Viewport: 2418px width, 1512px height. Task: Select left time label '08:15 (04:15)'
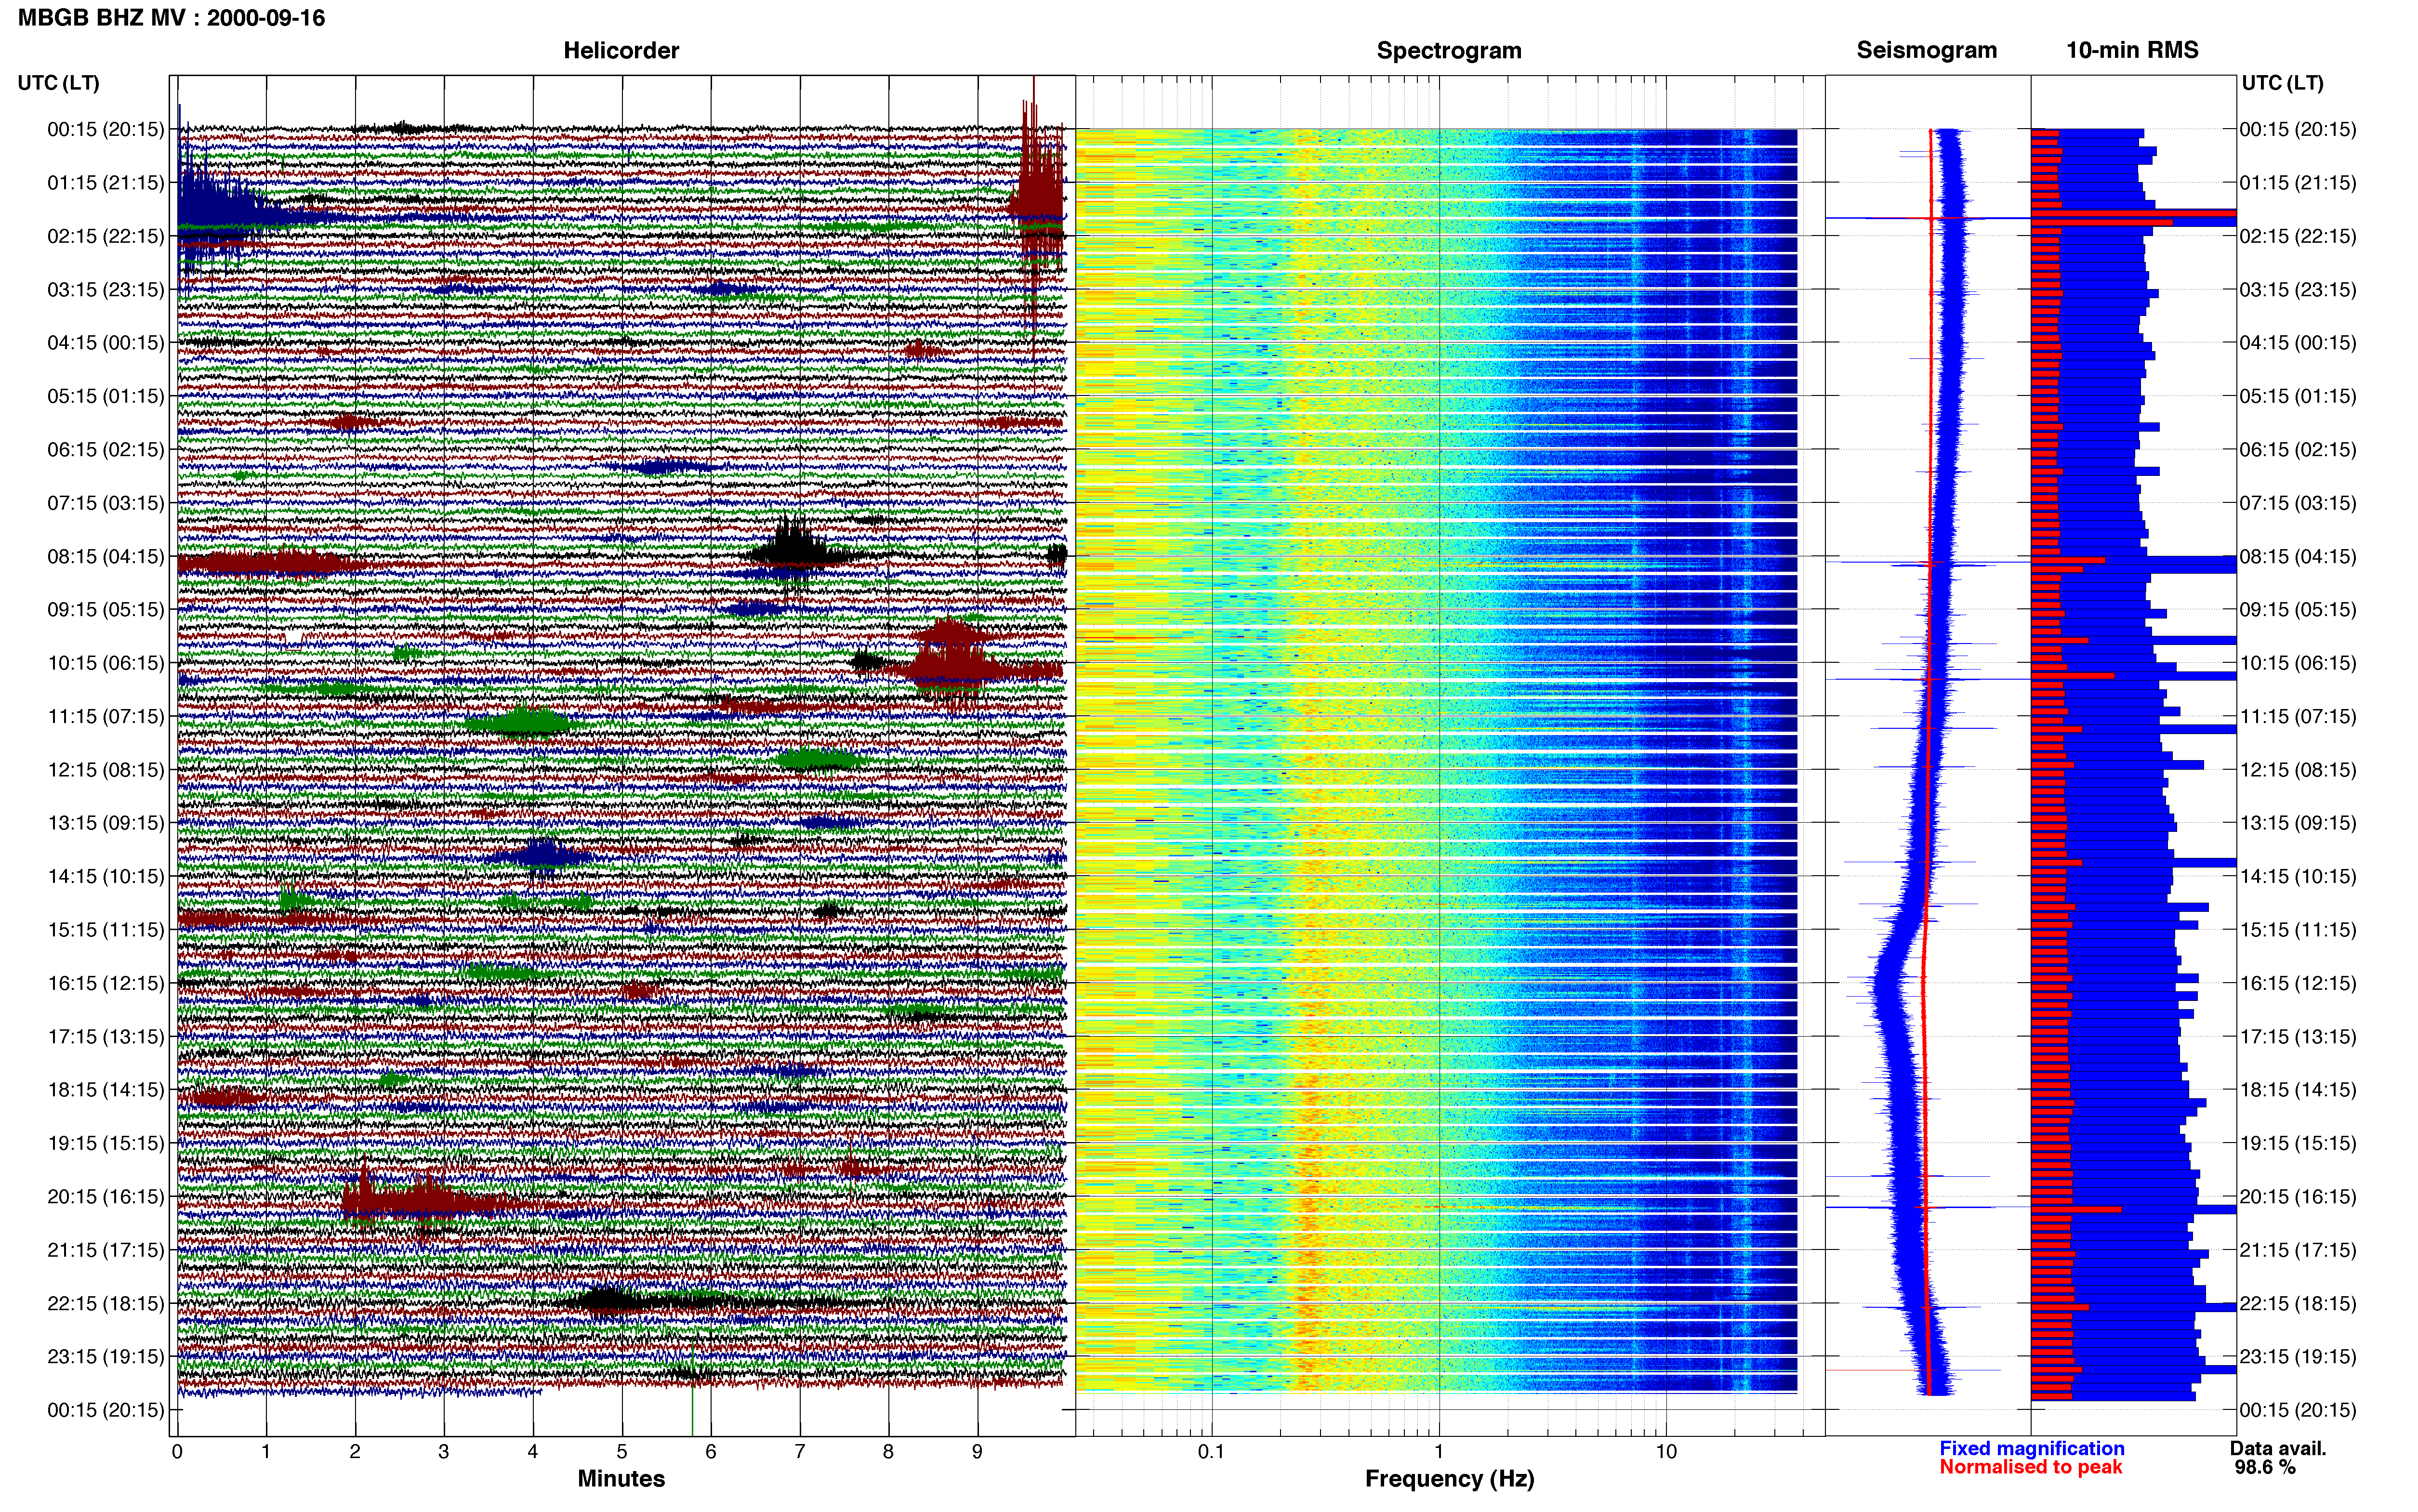106,556
